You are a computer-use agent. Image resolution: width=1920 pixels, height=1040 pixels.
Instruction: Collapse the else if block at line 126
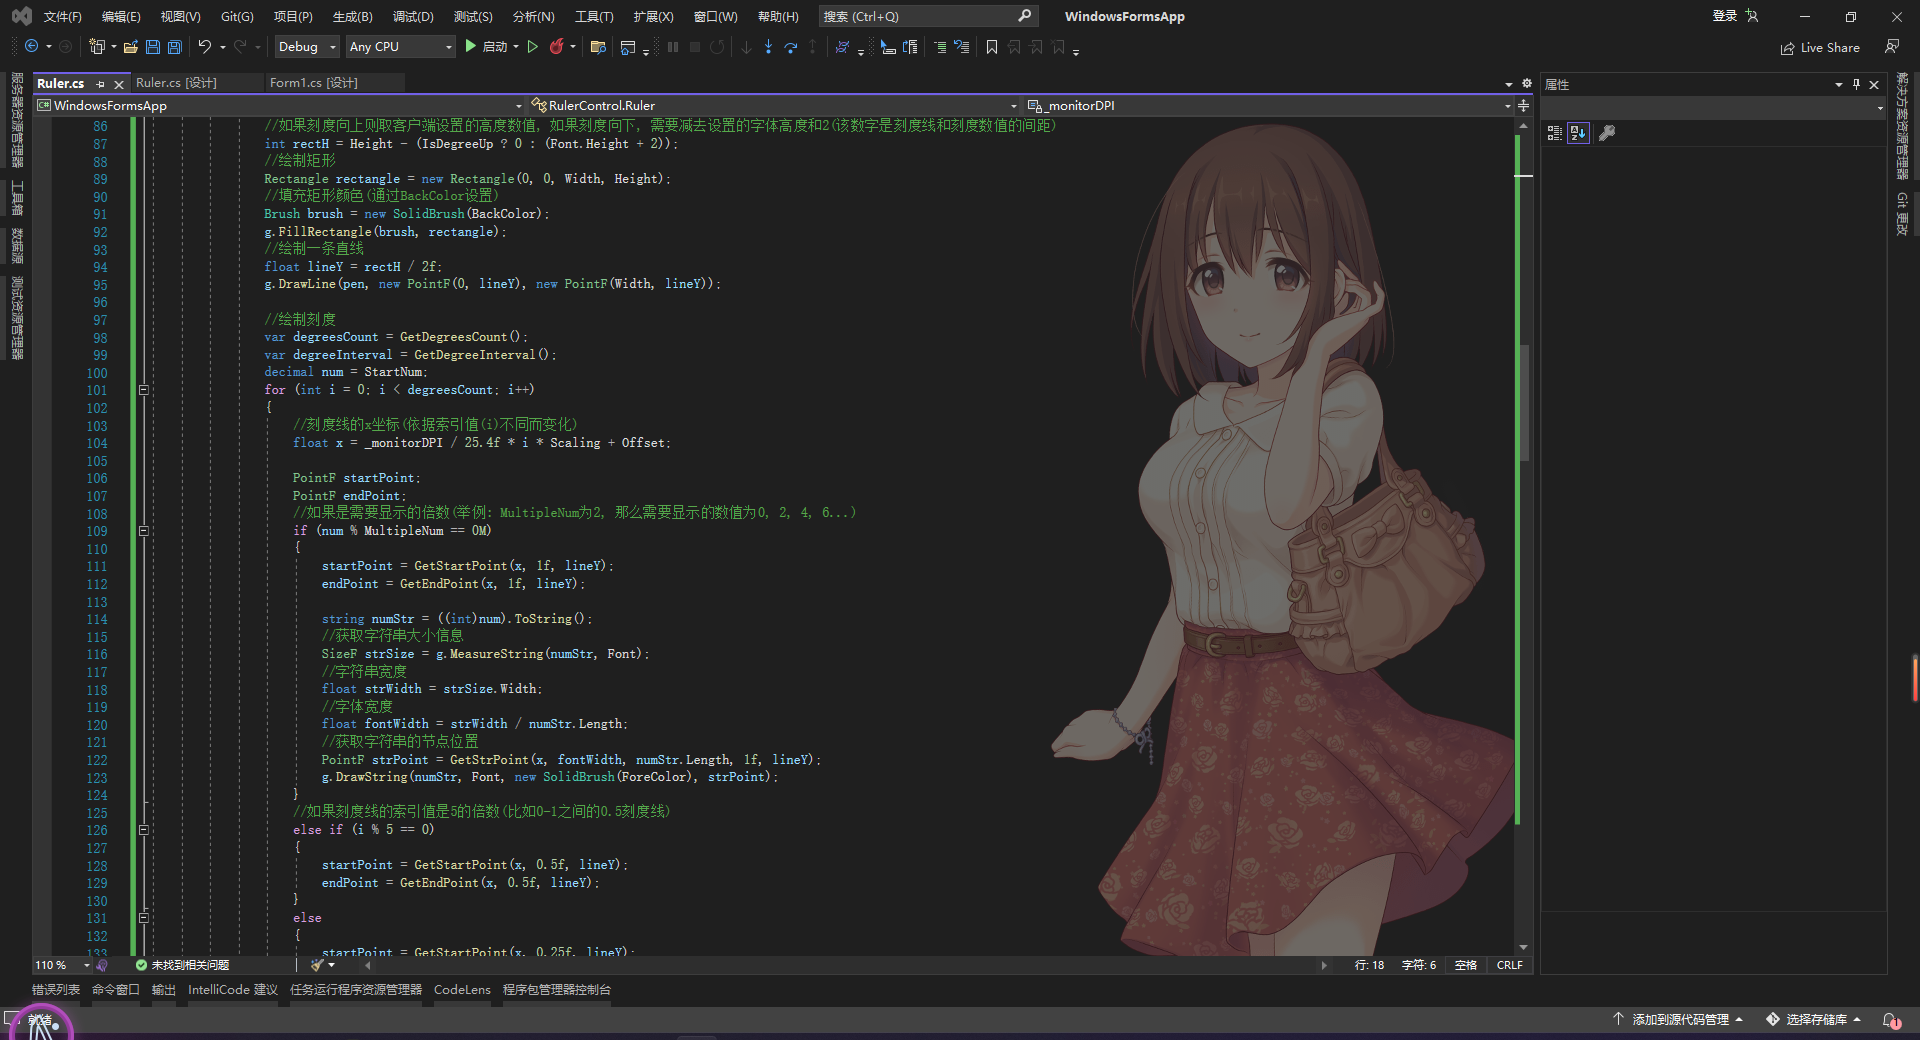(143, 830)
